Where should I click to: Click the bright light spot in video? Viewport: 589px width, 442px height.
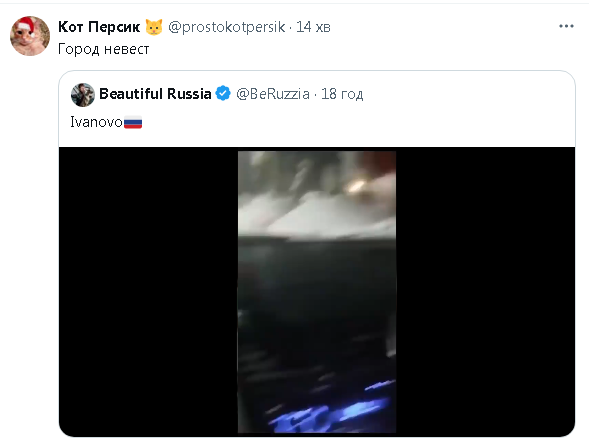357,186
